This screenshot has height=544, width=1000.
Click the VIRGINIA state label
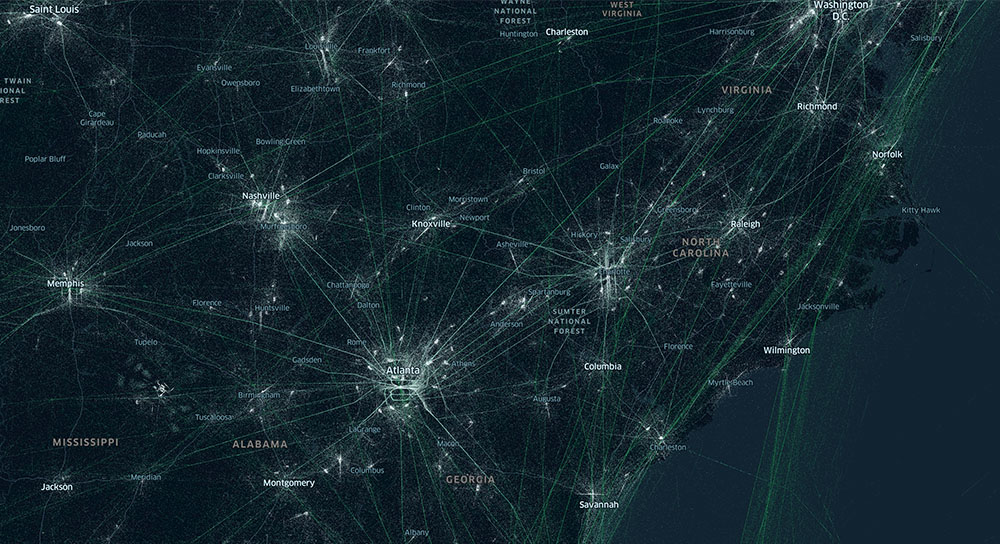[747, 90]
